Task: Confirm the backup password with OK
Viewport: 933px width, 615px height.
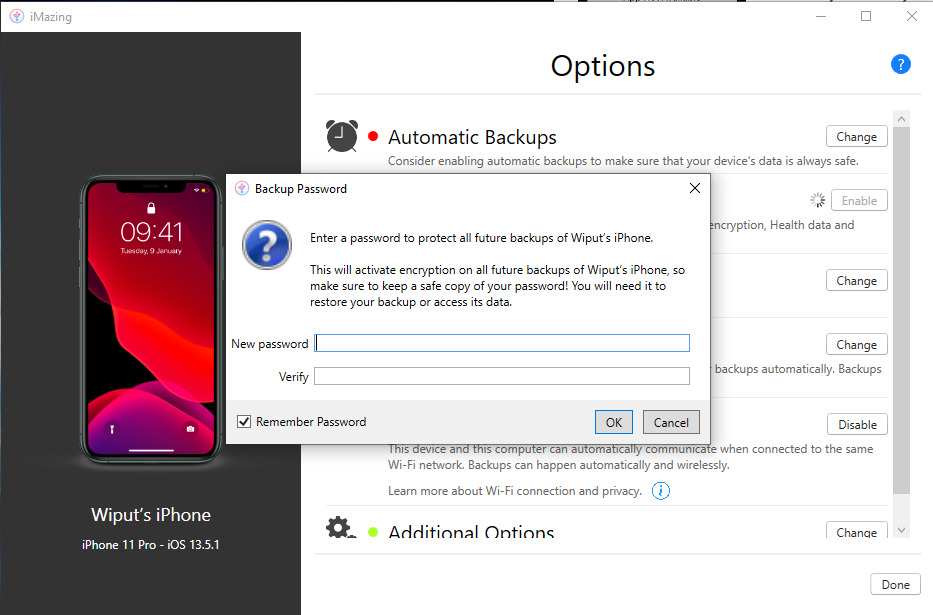Action: coord(613,422)
